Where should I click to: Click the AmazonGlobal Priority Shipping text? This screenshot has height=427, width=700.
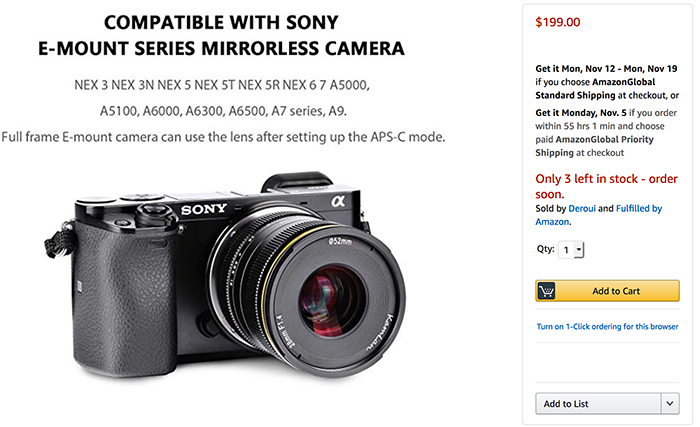point(594,146)
